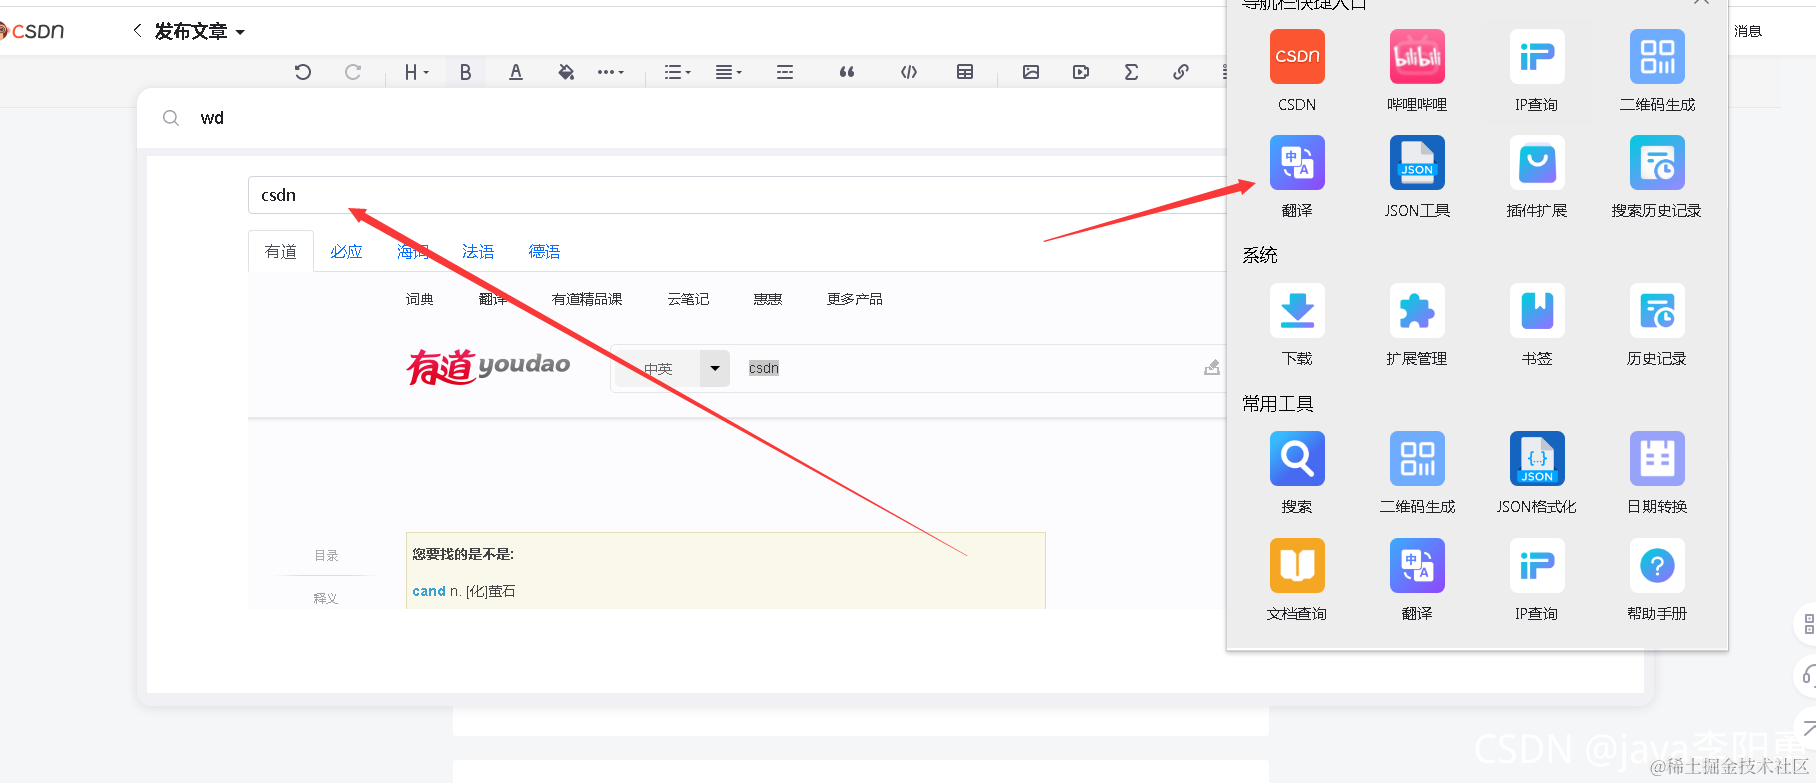Open the 发布文章 dropdown
Screen dimensions: 1816x783
pos(200,32)
